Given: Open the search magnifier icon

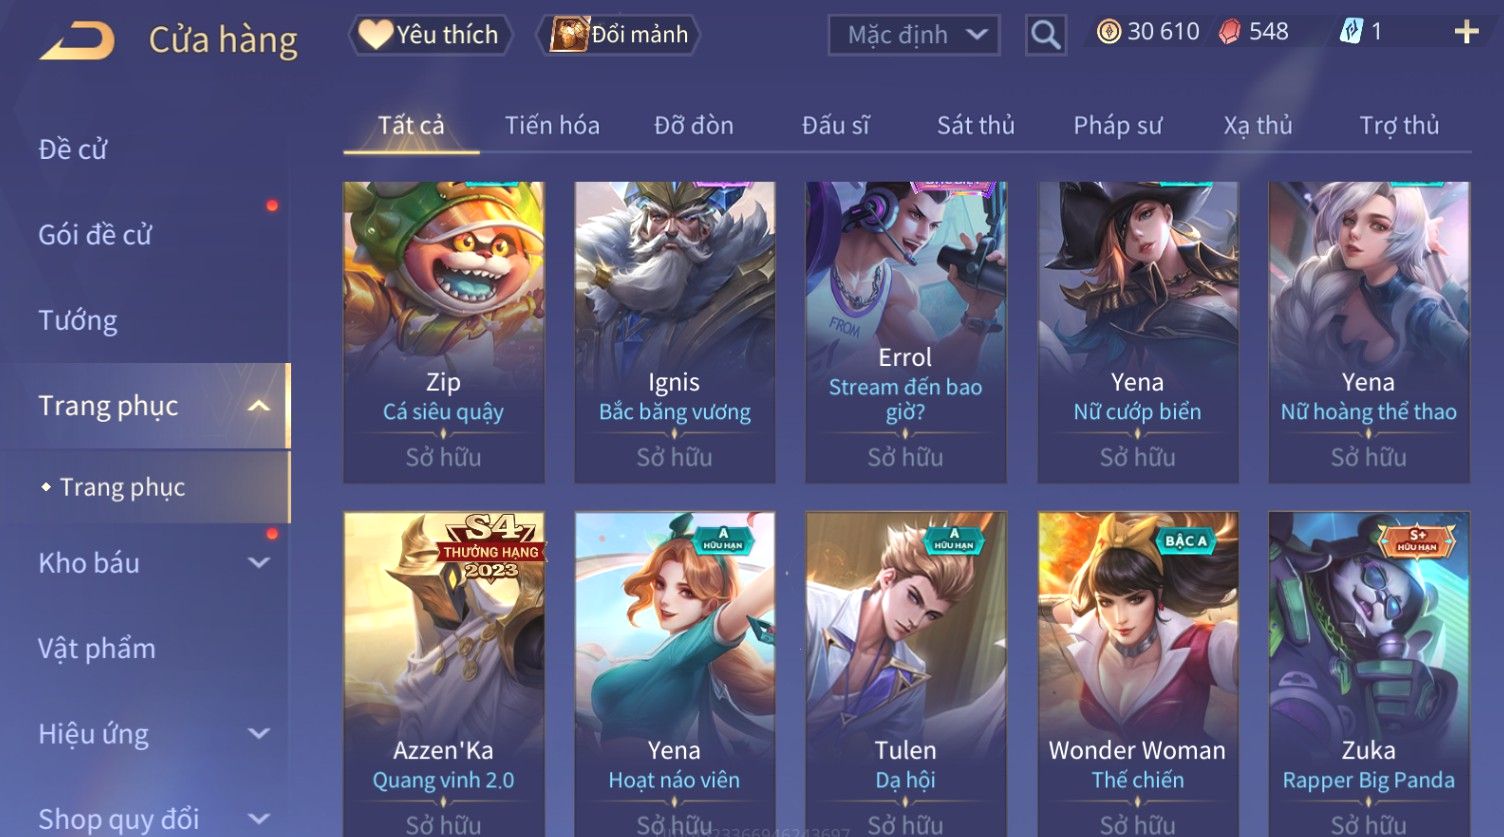Looking at the screenshot, I should coord(1045,35).
